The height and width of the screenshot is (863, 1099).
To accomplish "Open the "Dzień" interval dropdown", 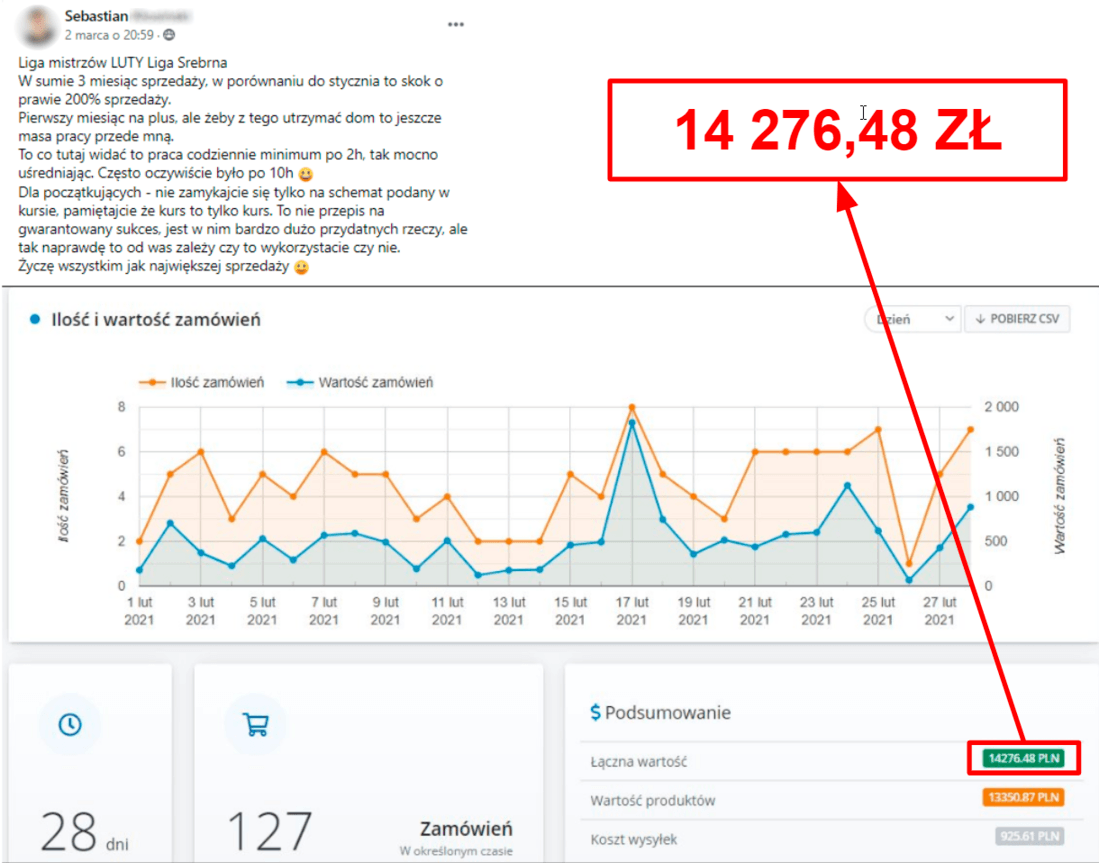I will click(x=912, y=320).
